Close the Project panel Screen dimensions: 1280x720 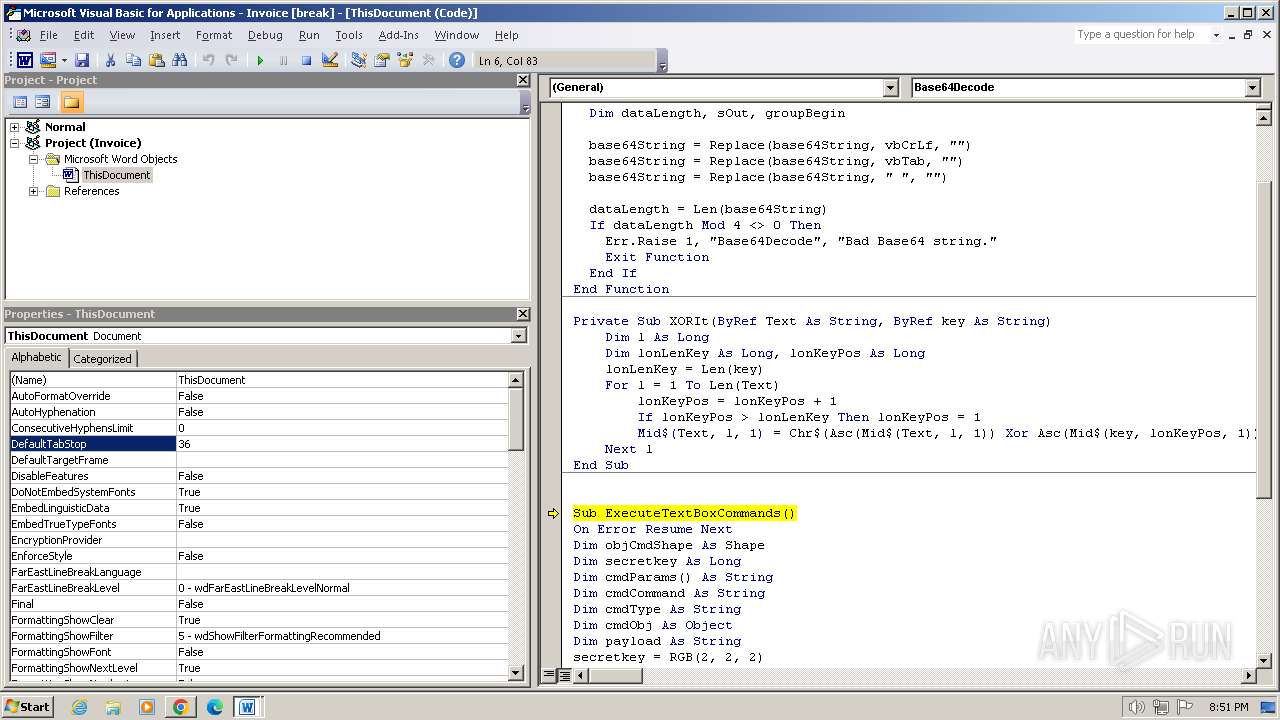pyautogui.click(x=522, y=80)
